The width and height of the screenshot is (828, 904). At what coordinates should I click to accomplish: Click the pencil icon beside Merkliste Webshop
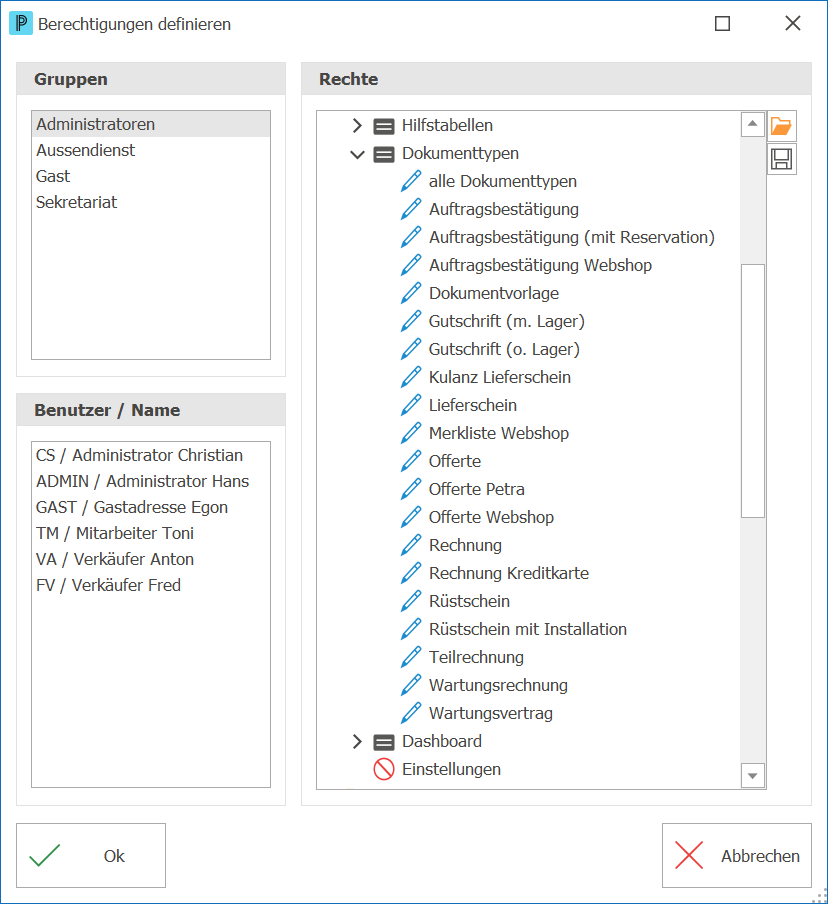click(x=411, y=433)
